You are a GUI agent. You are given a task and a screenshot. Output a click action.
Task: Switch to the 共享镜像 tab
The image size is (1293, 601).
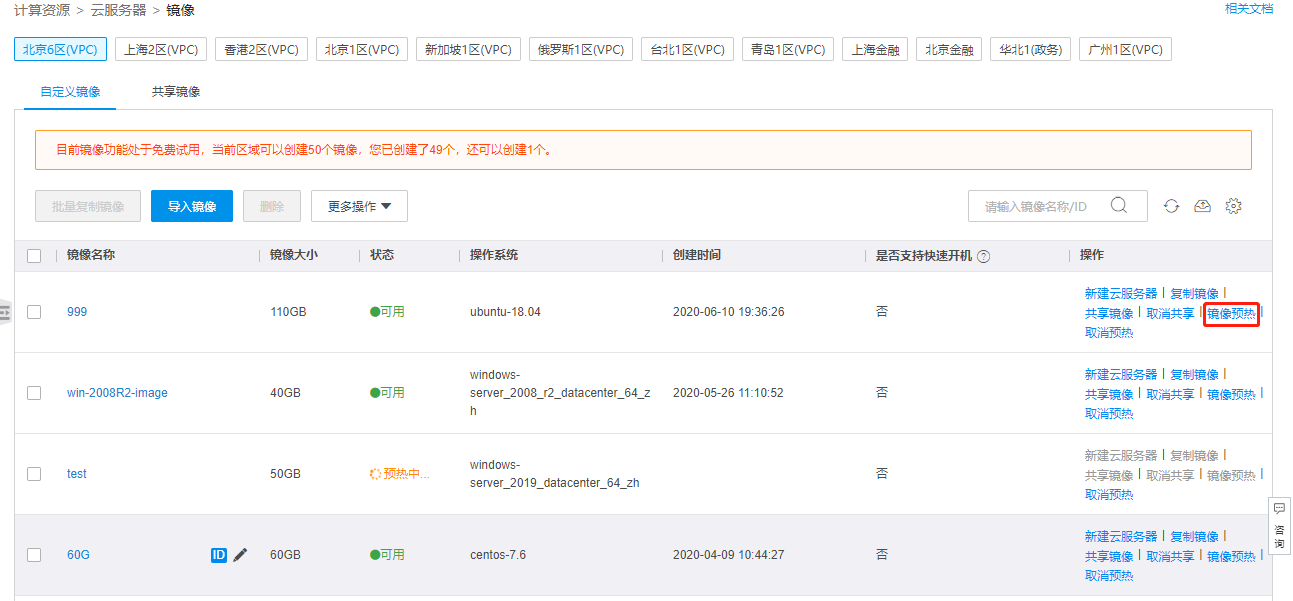[x=176, y=91]
